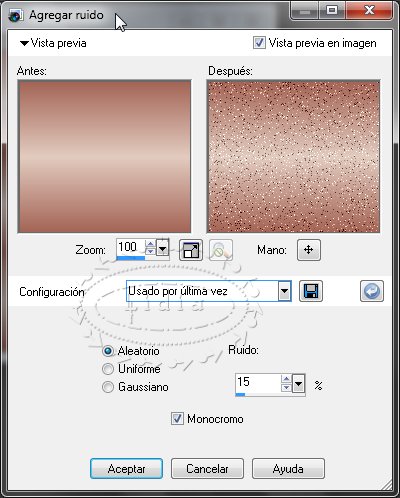Disable the Monocromo checkbox
The height and width of the screenshot is (498, 400).
click(177, 419)
